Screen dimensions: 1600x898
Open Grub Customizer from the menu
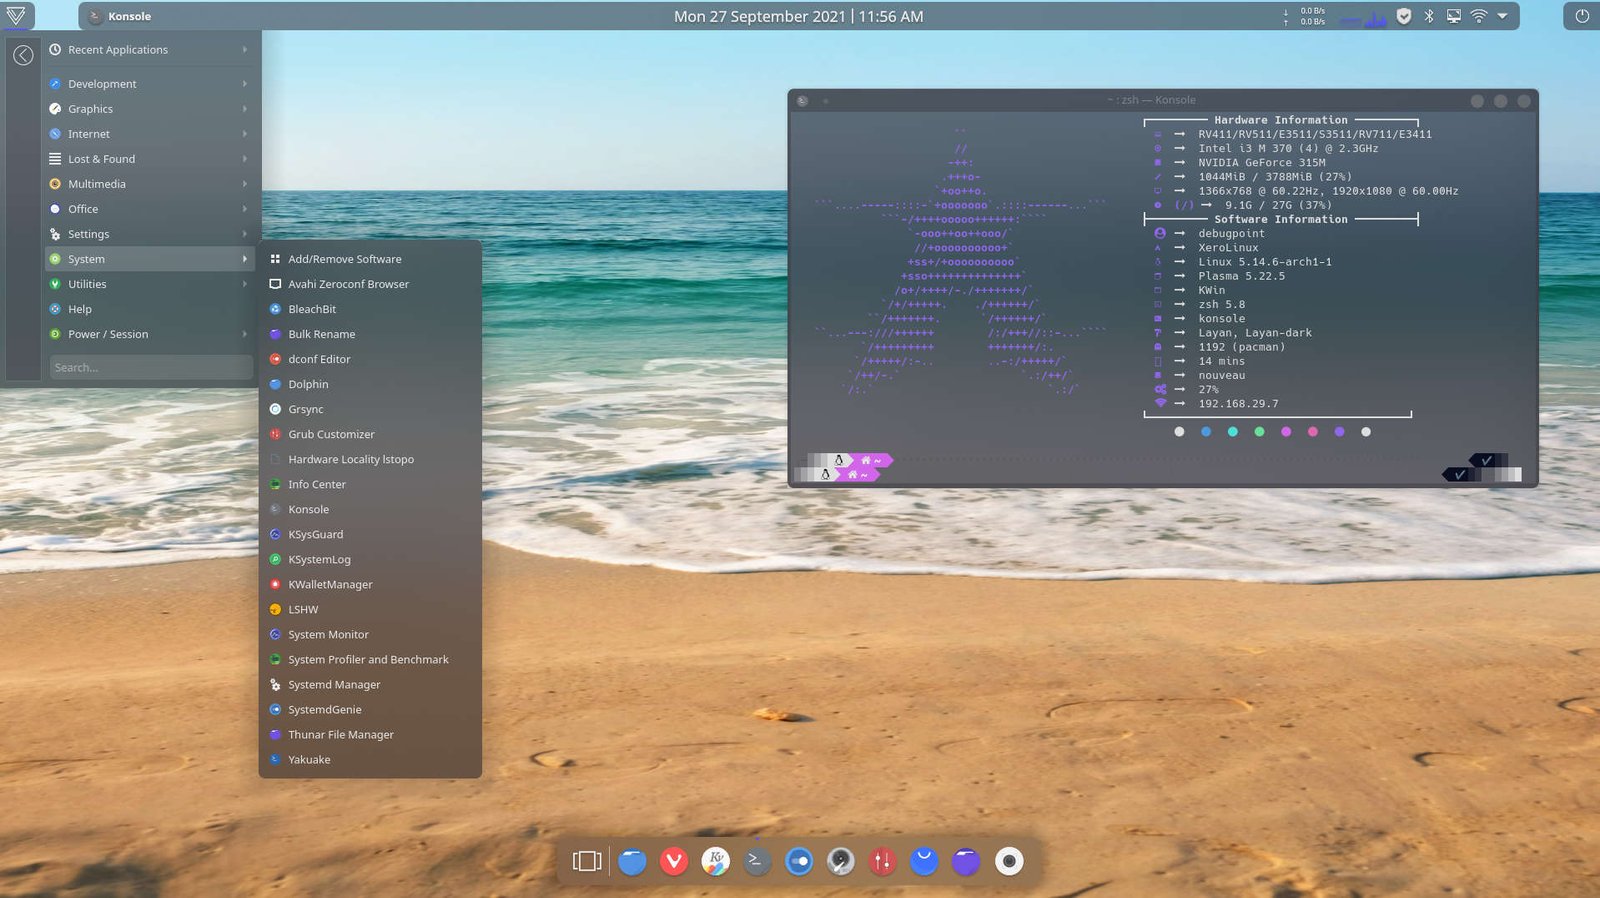click(x=331, y=434)
